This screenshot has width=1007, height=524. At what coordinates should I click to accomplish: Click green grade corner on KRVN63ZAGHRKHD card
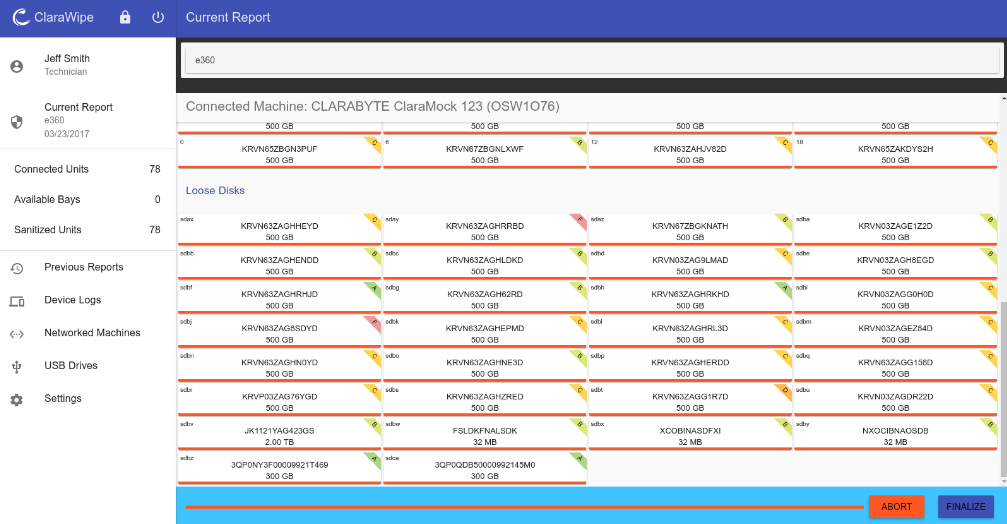[x=785, y=288]
